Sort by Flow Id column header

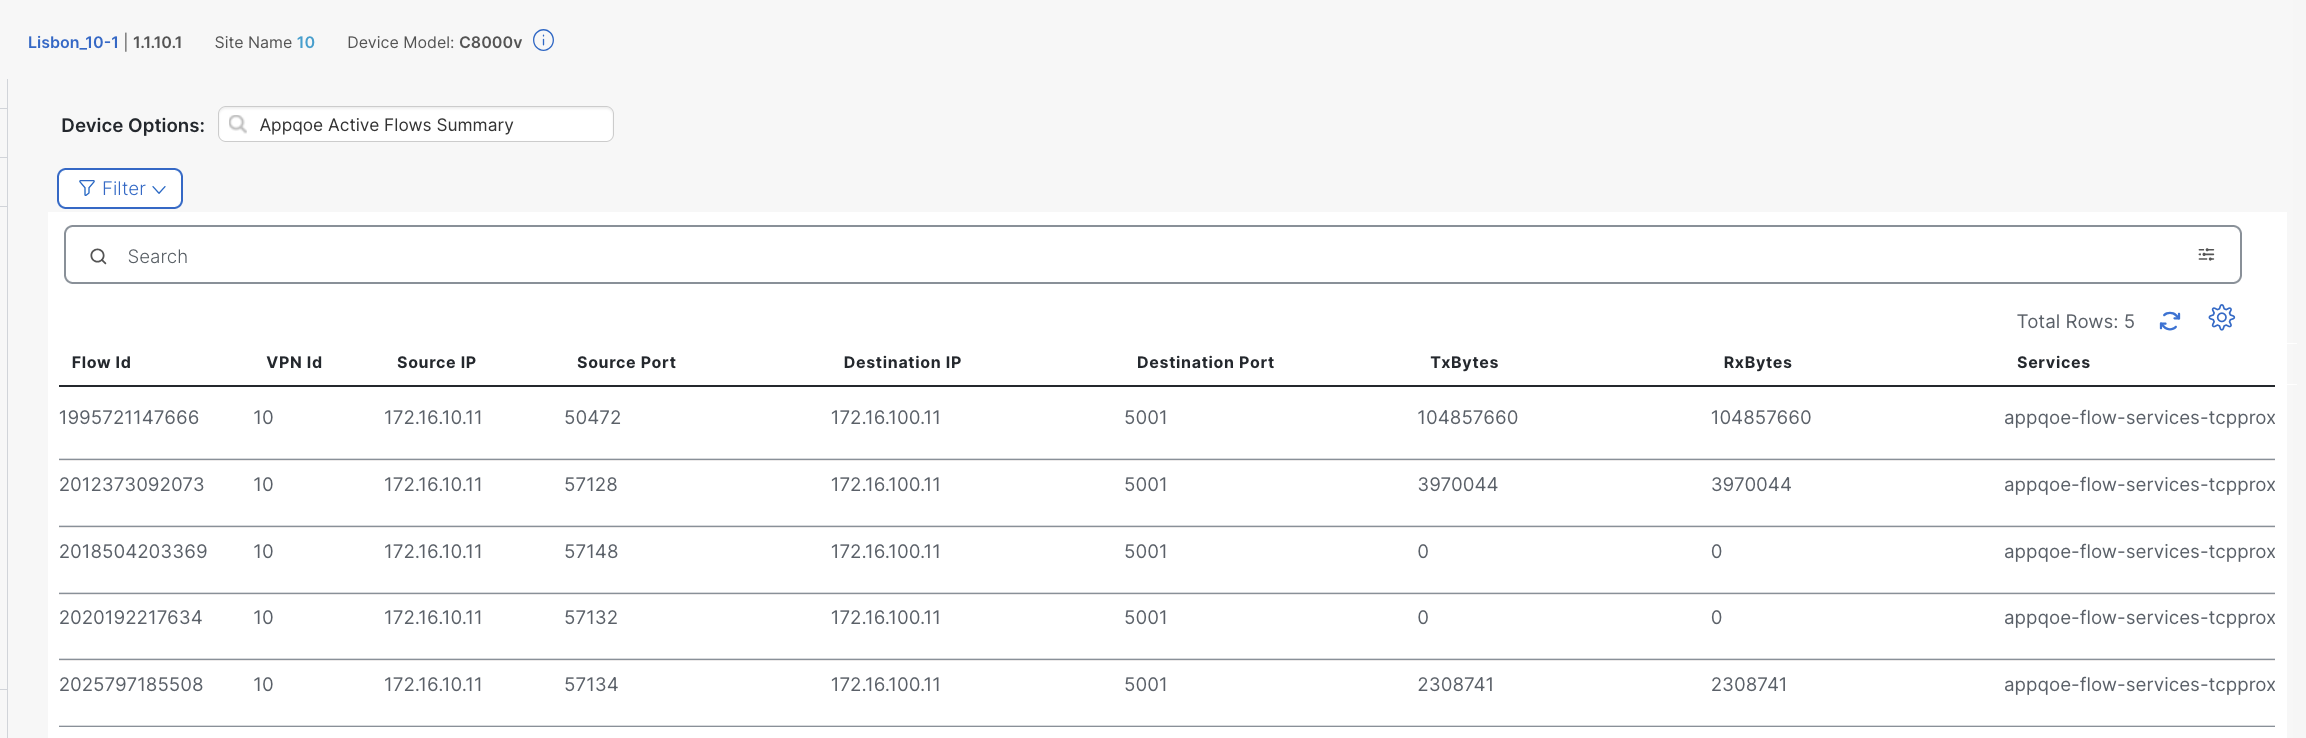tap(101, 362)
